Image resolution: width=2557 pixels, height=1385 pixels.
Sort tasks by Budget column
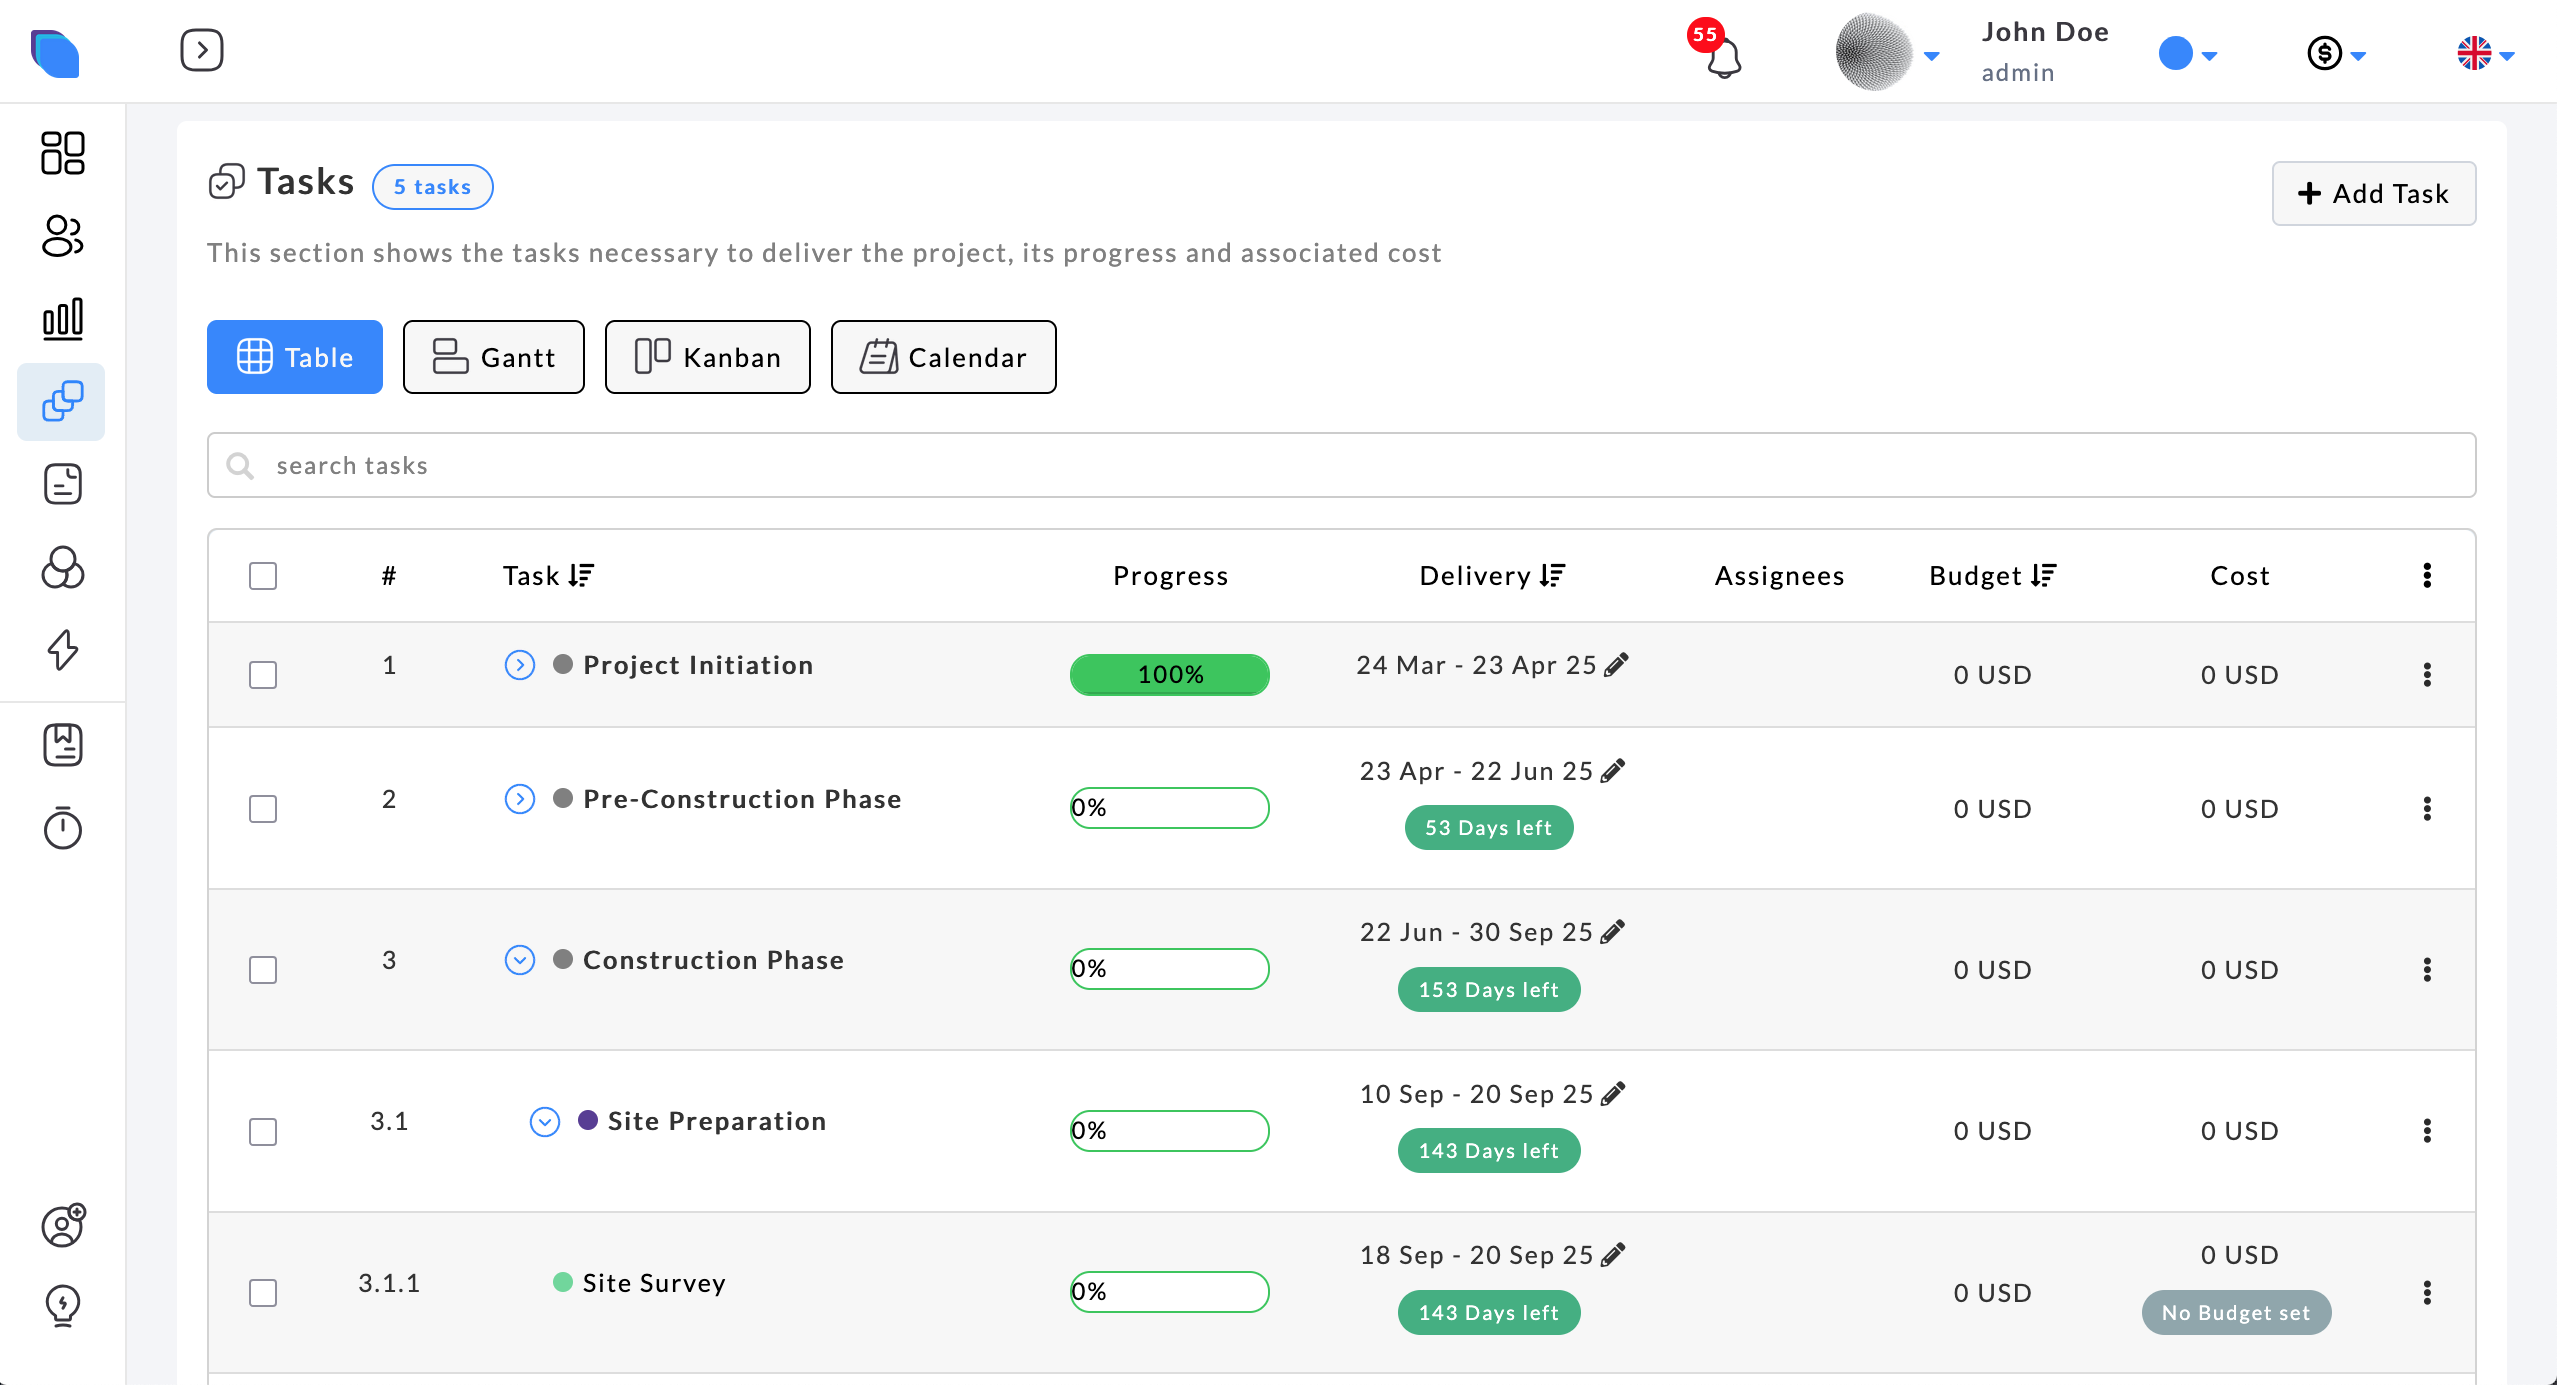(x=2043, y=576)
